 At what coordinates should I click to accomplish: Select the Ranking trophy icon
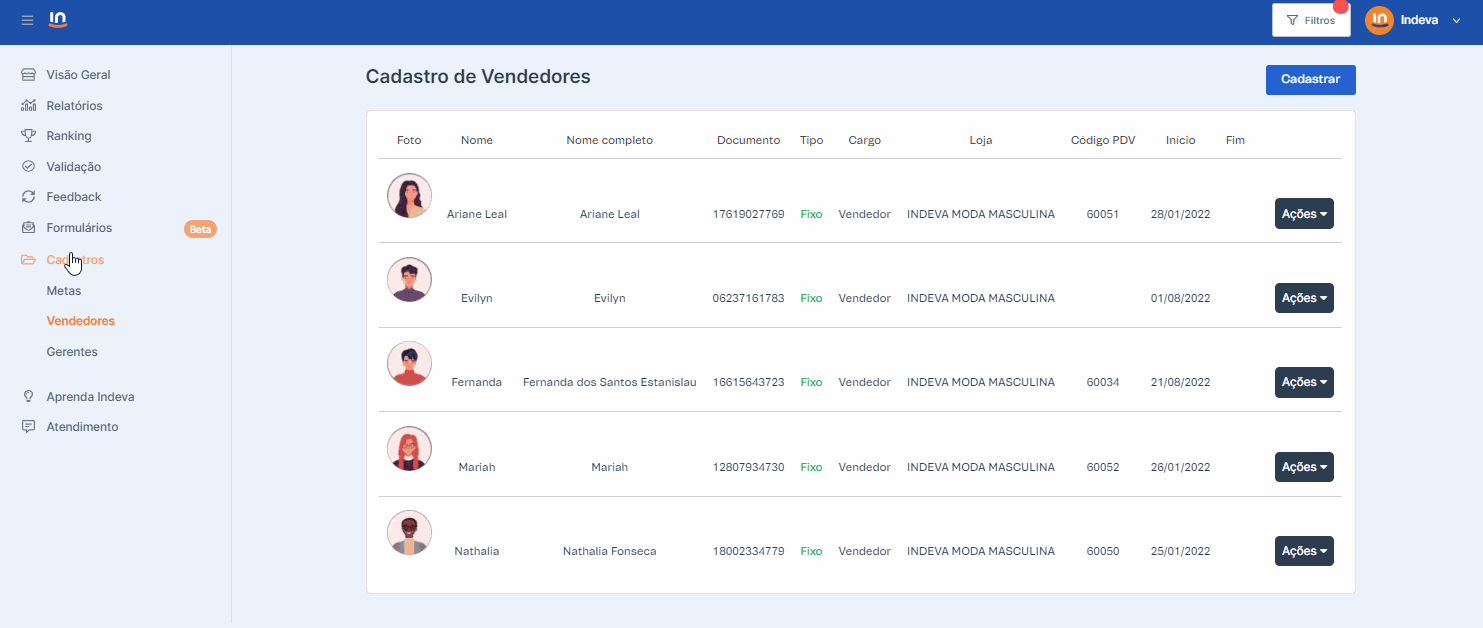point(29,136)
